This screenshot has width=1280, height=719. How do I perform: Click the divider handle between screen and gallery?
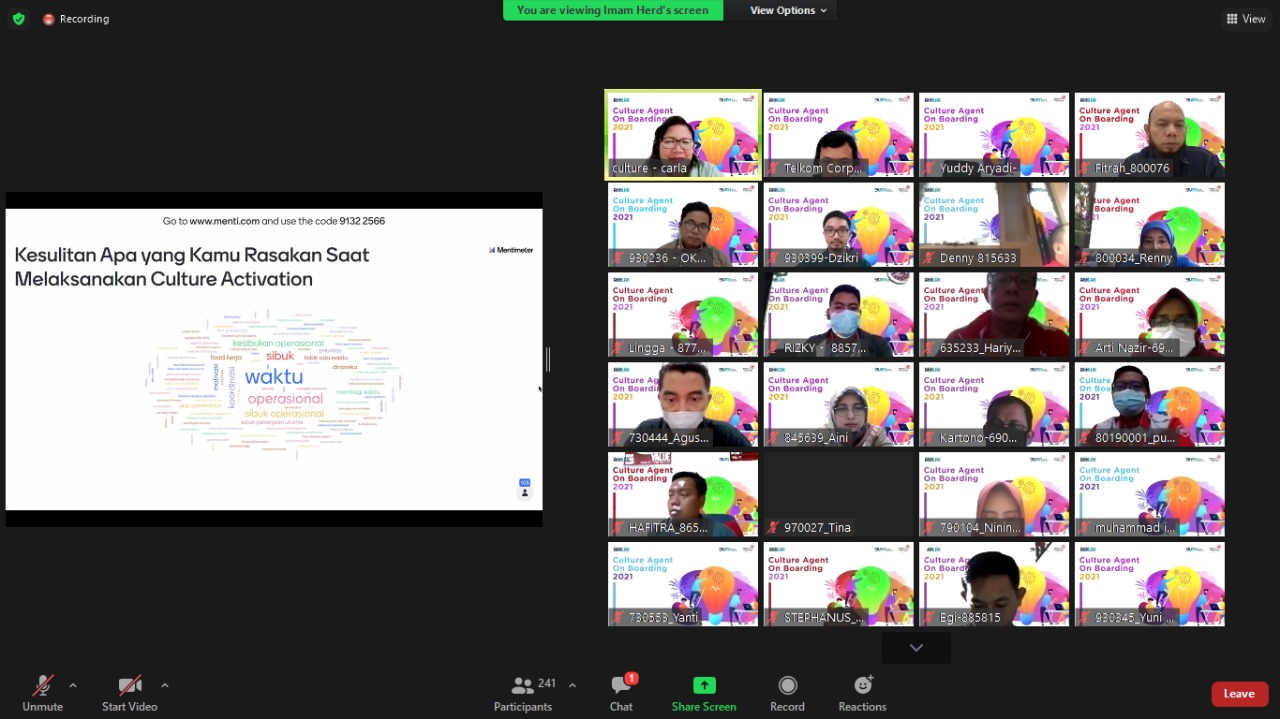(547, 360)
